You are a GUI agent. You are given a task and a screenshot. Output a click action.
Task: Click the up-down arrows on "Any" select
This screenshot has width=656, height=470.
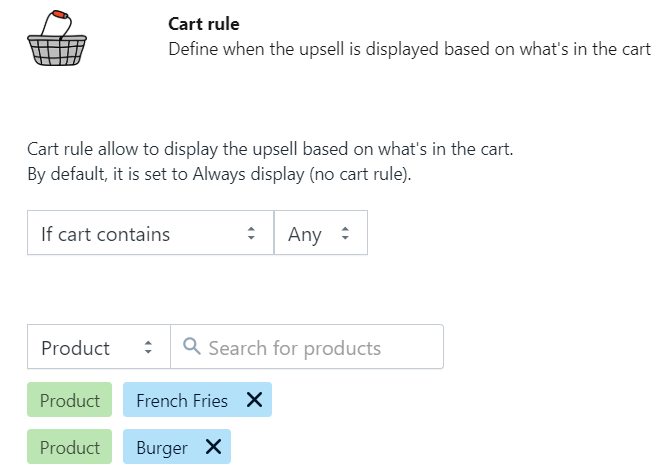(x=346, y=234)
